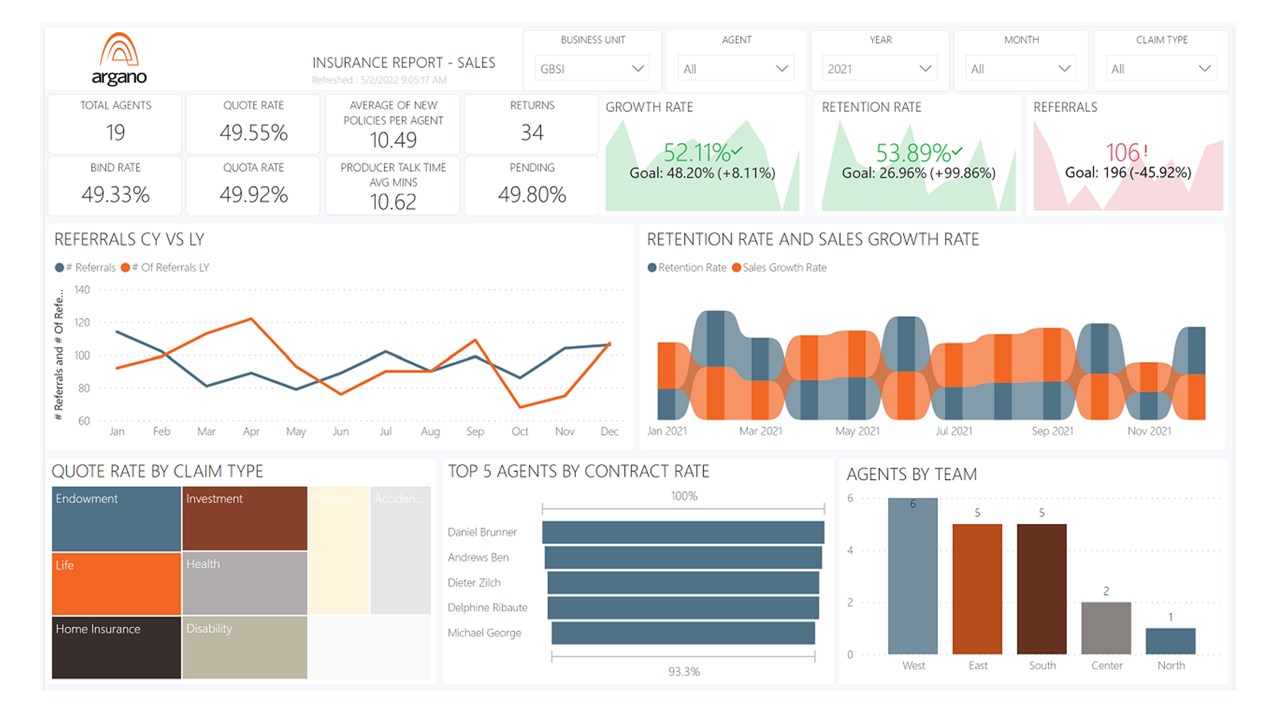
Task: Open the Claim Type filter dropdown
Action: pos(1162,69)
